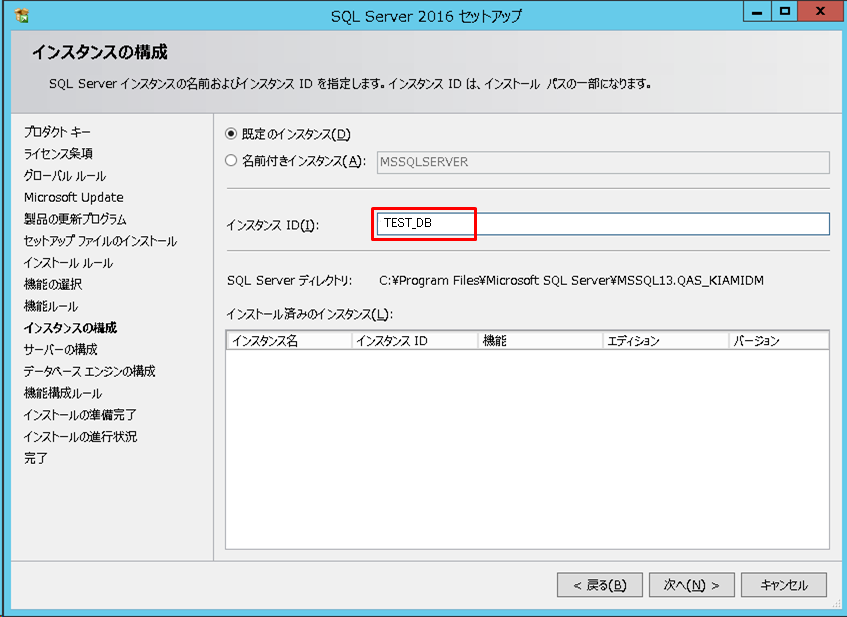Screen dimensions: 847x617
Task: Click the インストール済みのインスタンス(L) label
Action: (310, 314)
